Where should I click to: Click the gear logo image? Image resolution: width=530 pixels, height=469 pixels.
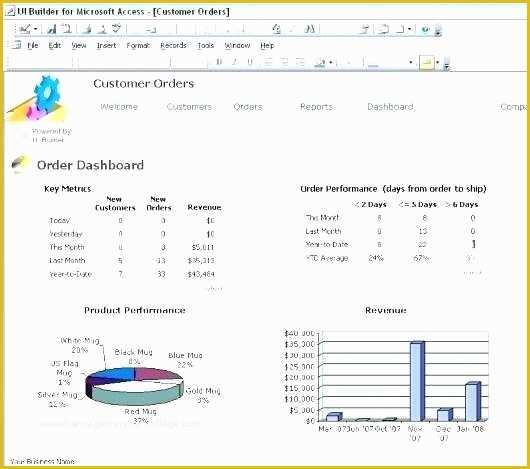(x=38, y=99)
